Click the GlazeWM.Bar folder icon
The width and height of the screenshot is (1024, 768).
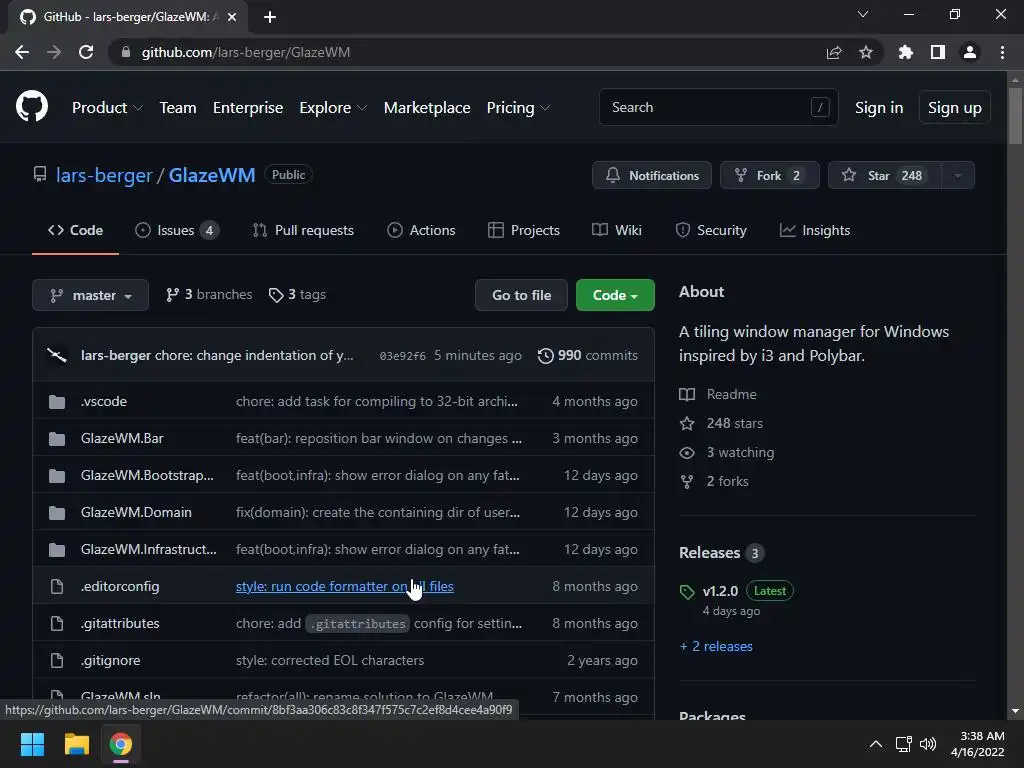[57, 439]
